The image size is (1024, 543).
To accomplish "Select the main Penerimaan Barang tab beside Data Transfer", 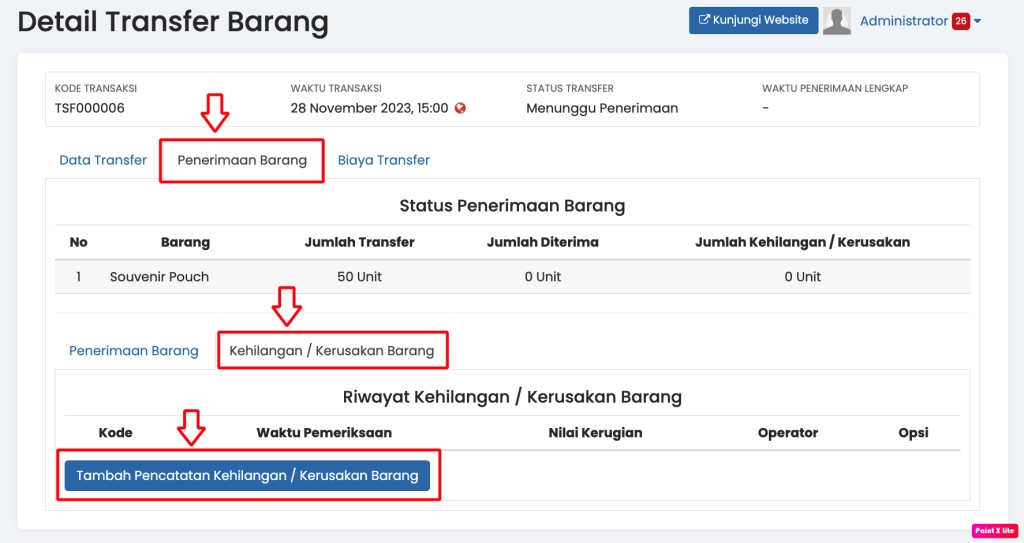I will tap(242, 160).
